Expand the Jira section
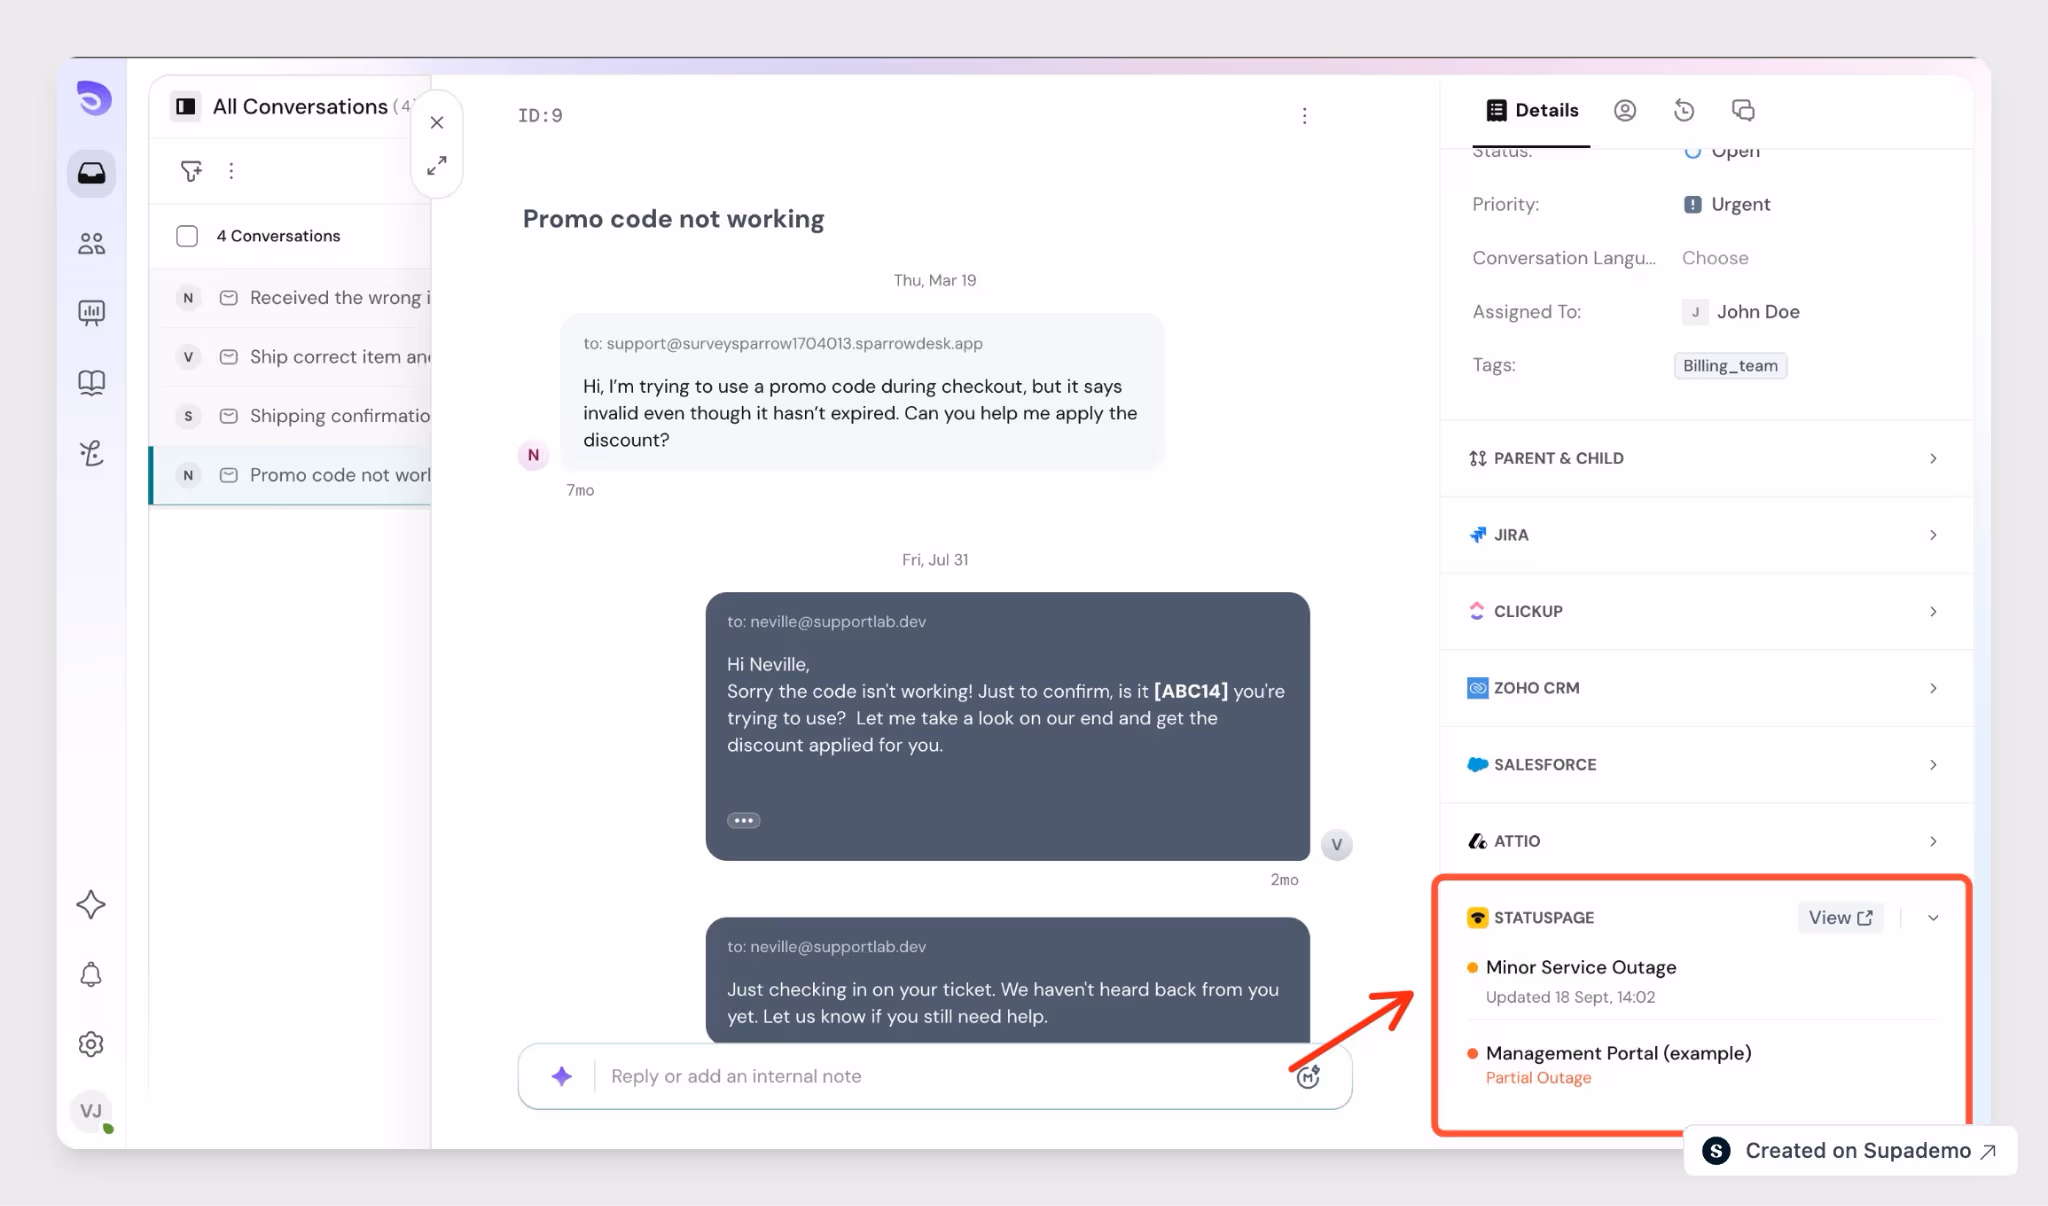 pos(1705,535)
